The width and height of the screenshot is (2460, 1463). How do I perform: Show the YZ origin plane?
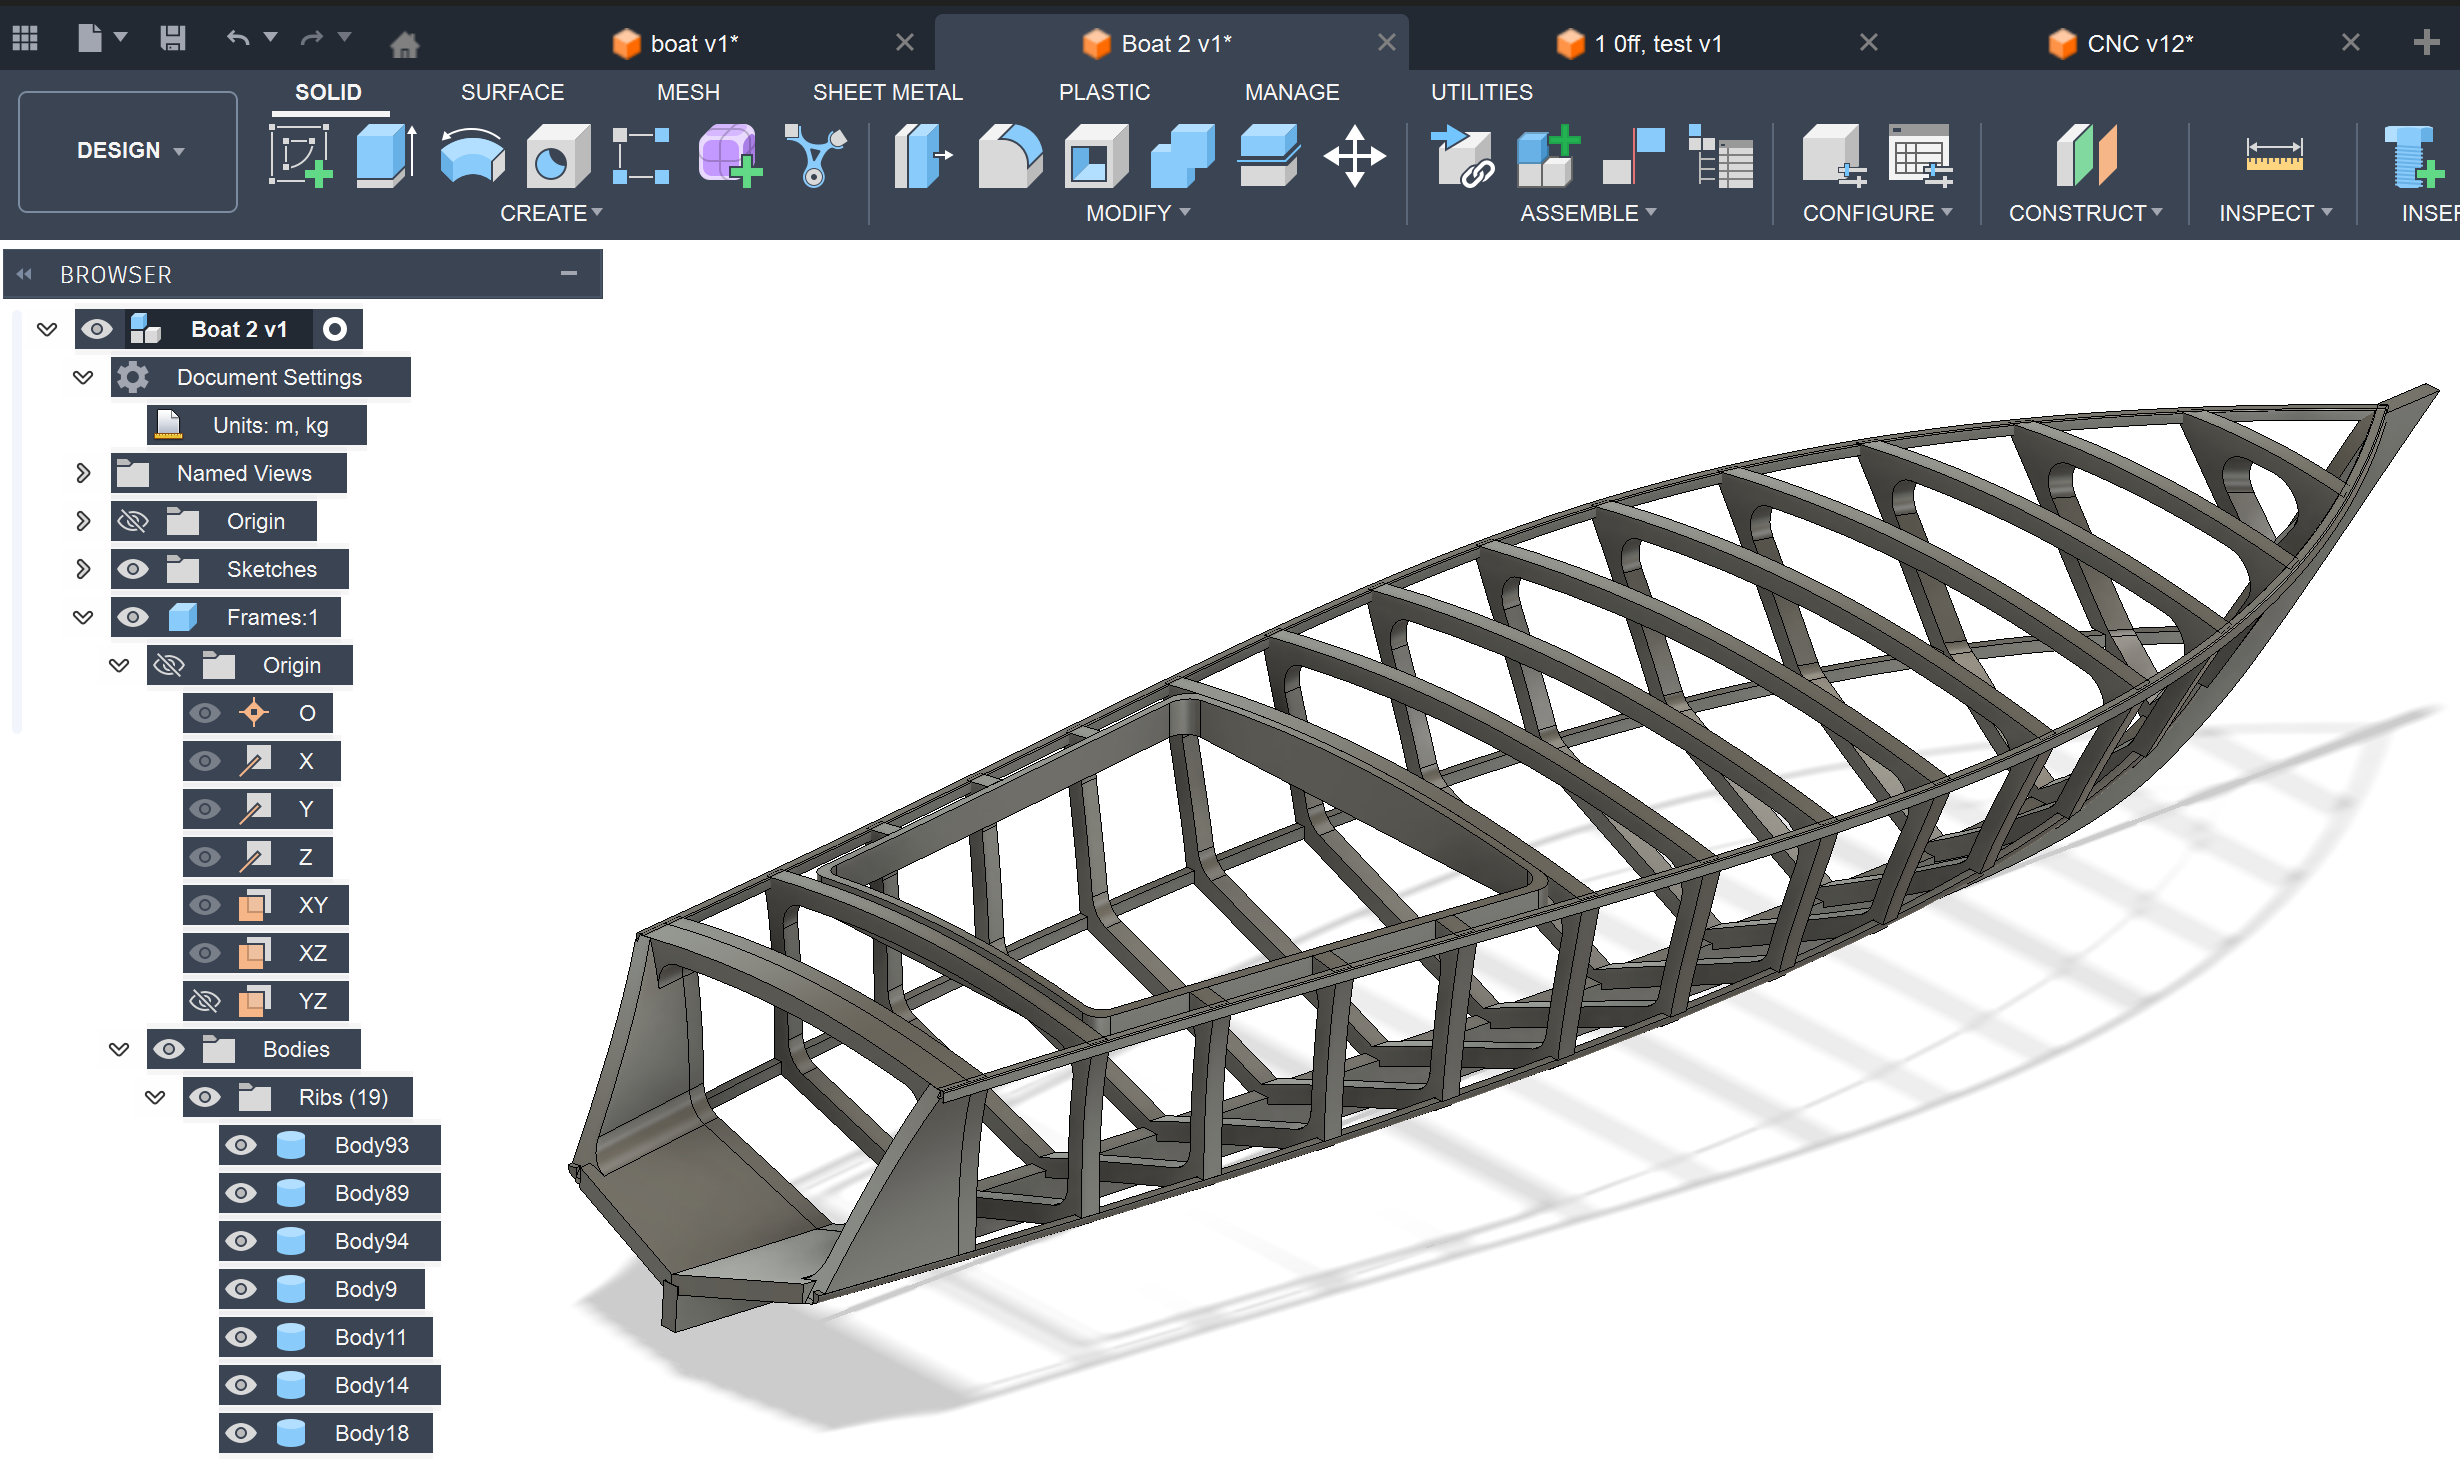(x=205, y=1001)
